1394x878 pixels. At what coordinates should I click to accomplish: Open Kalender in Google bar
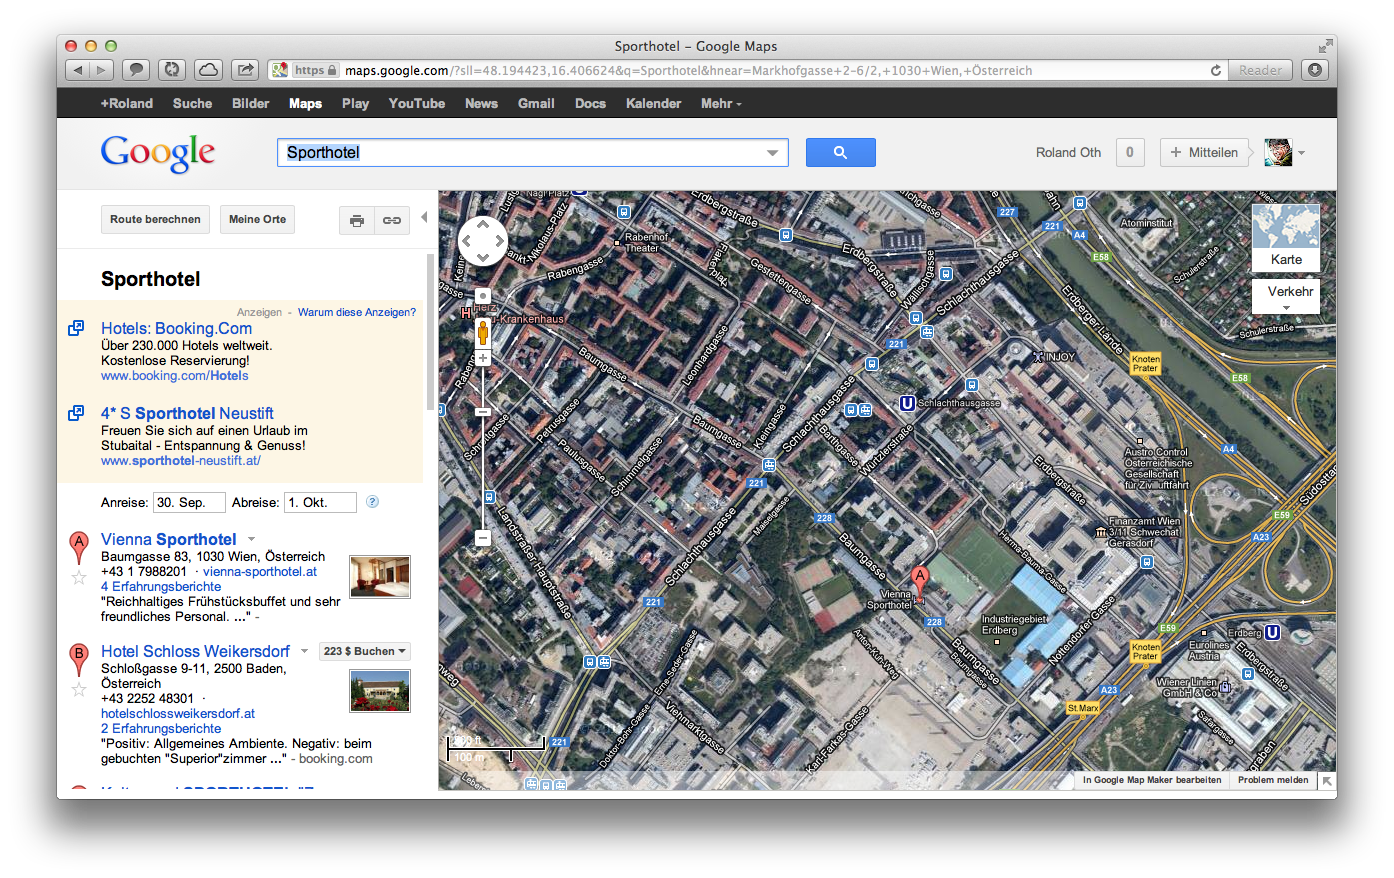(653, 103)
